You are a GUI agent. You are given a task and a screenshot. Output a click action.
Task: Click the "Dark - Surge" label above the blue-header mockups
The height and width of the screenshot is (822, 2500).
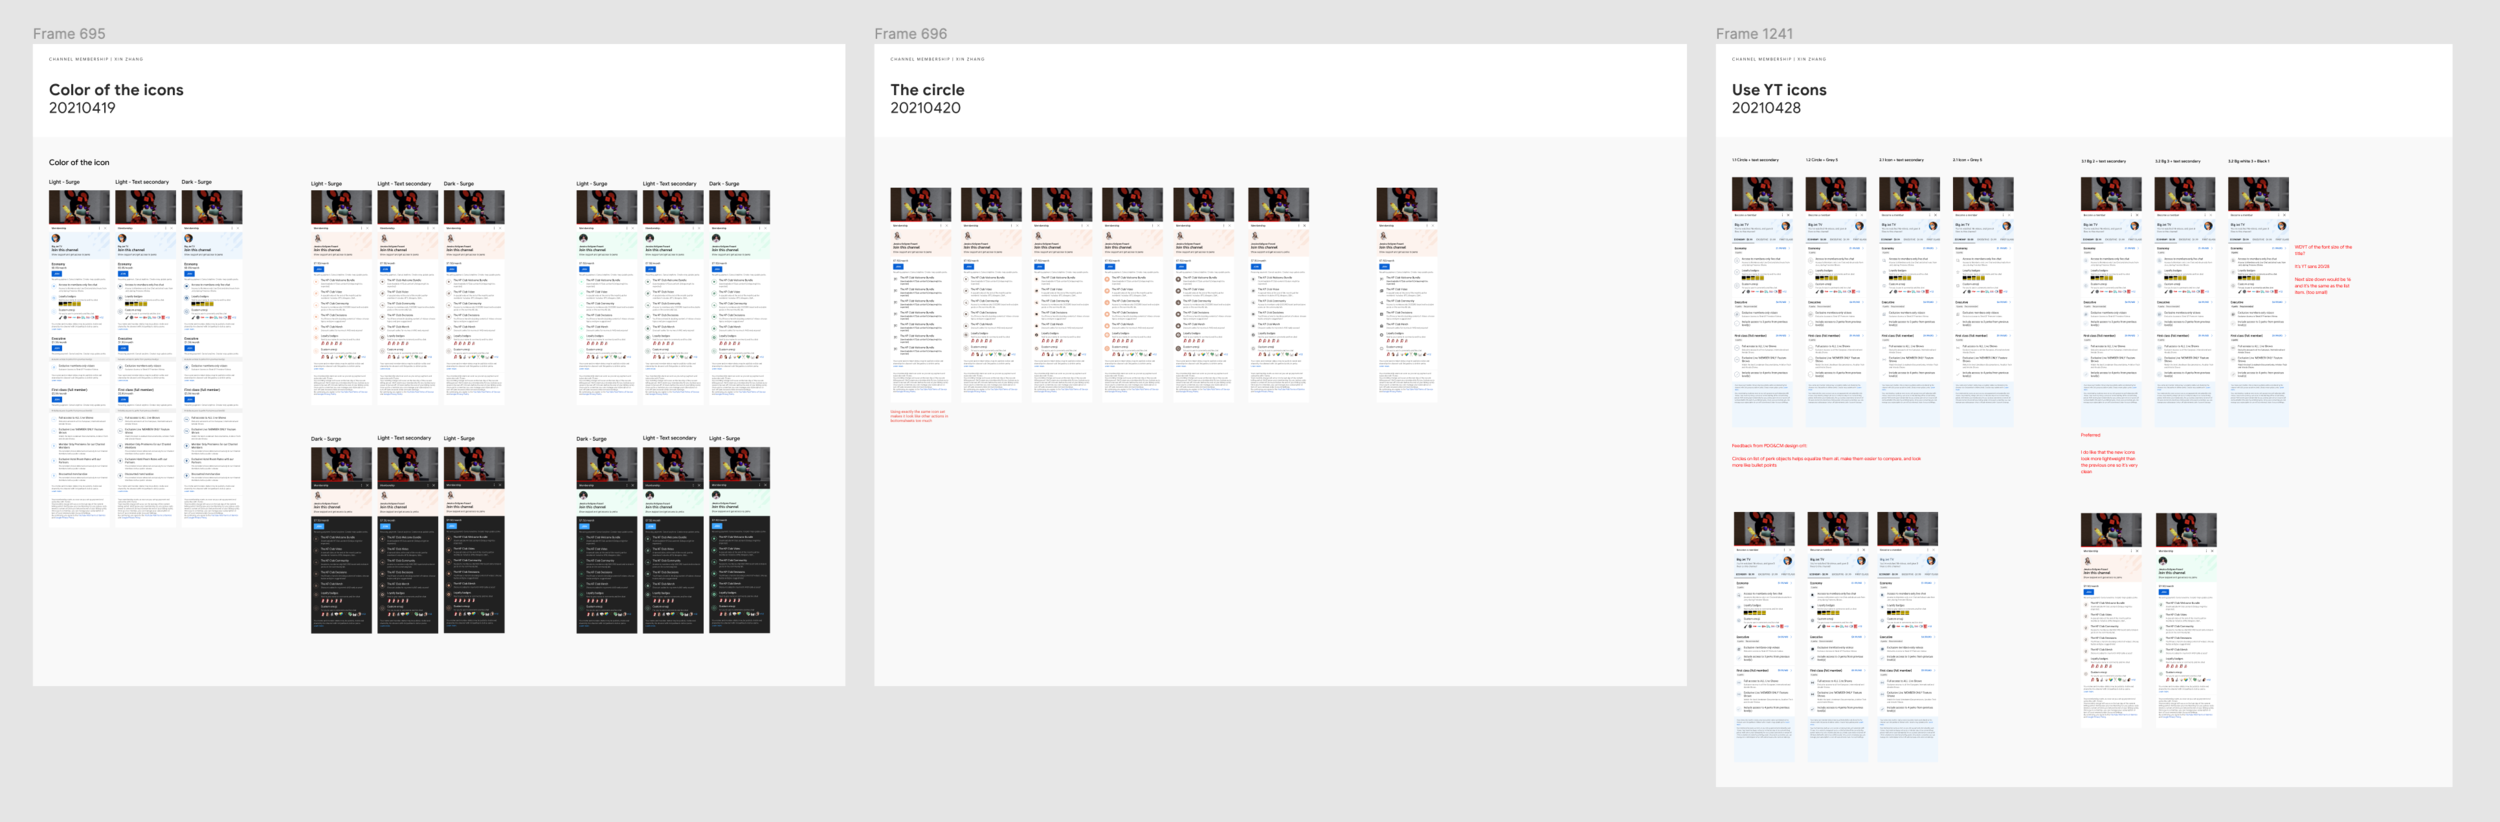tap(196, 182)
